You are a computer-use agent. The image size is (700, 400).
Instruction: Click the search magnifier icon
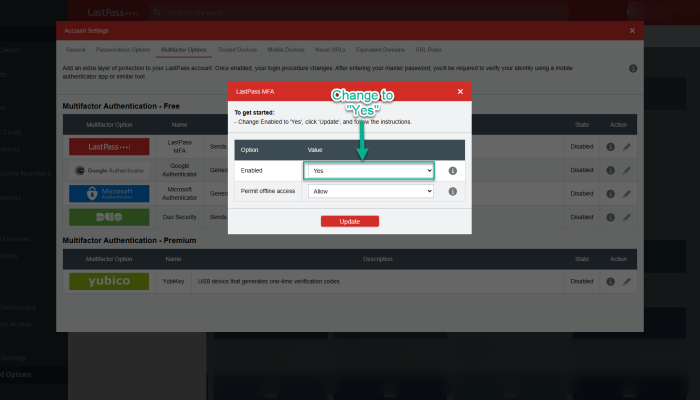pos(157,12)
